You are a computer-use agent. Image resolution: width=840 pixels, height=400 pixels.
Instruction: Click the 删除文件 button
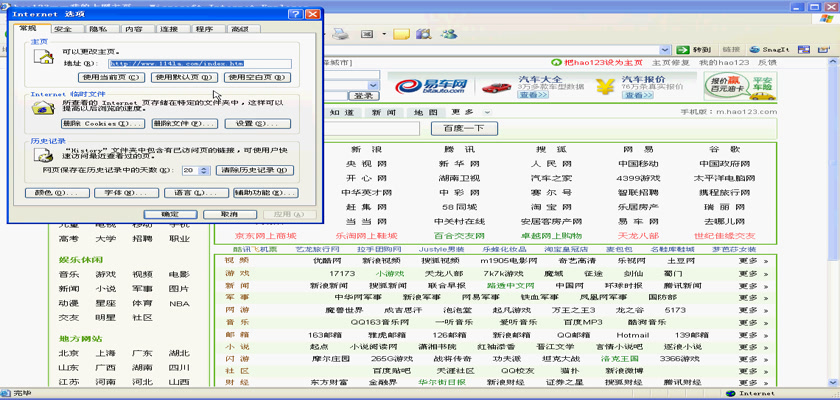tap(185, 124)
